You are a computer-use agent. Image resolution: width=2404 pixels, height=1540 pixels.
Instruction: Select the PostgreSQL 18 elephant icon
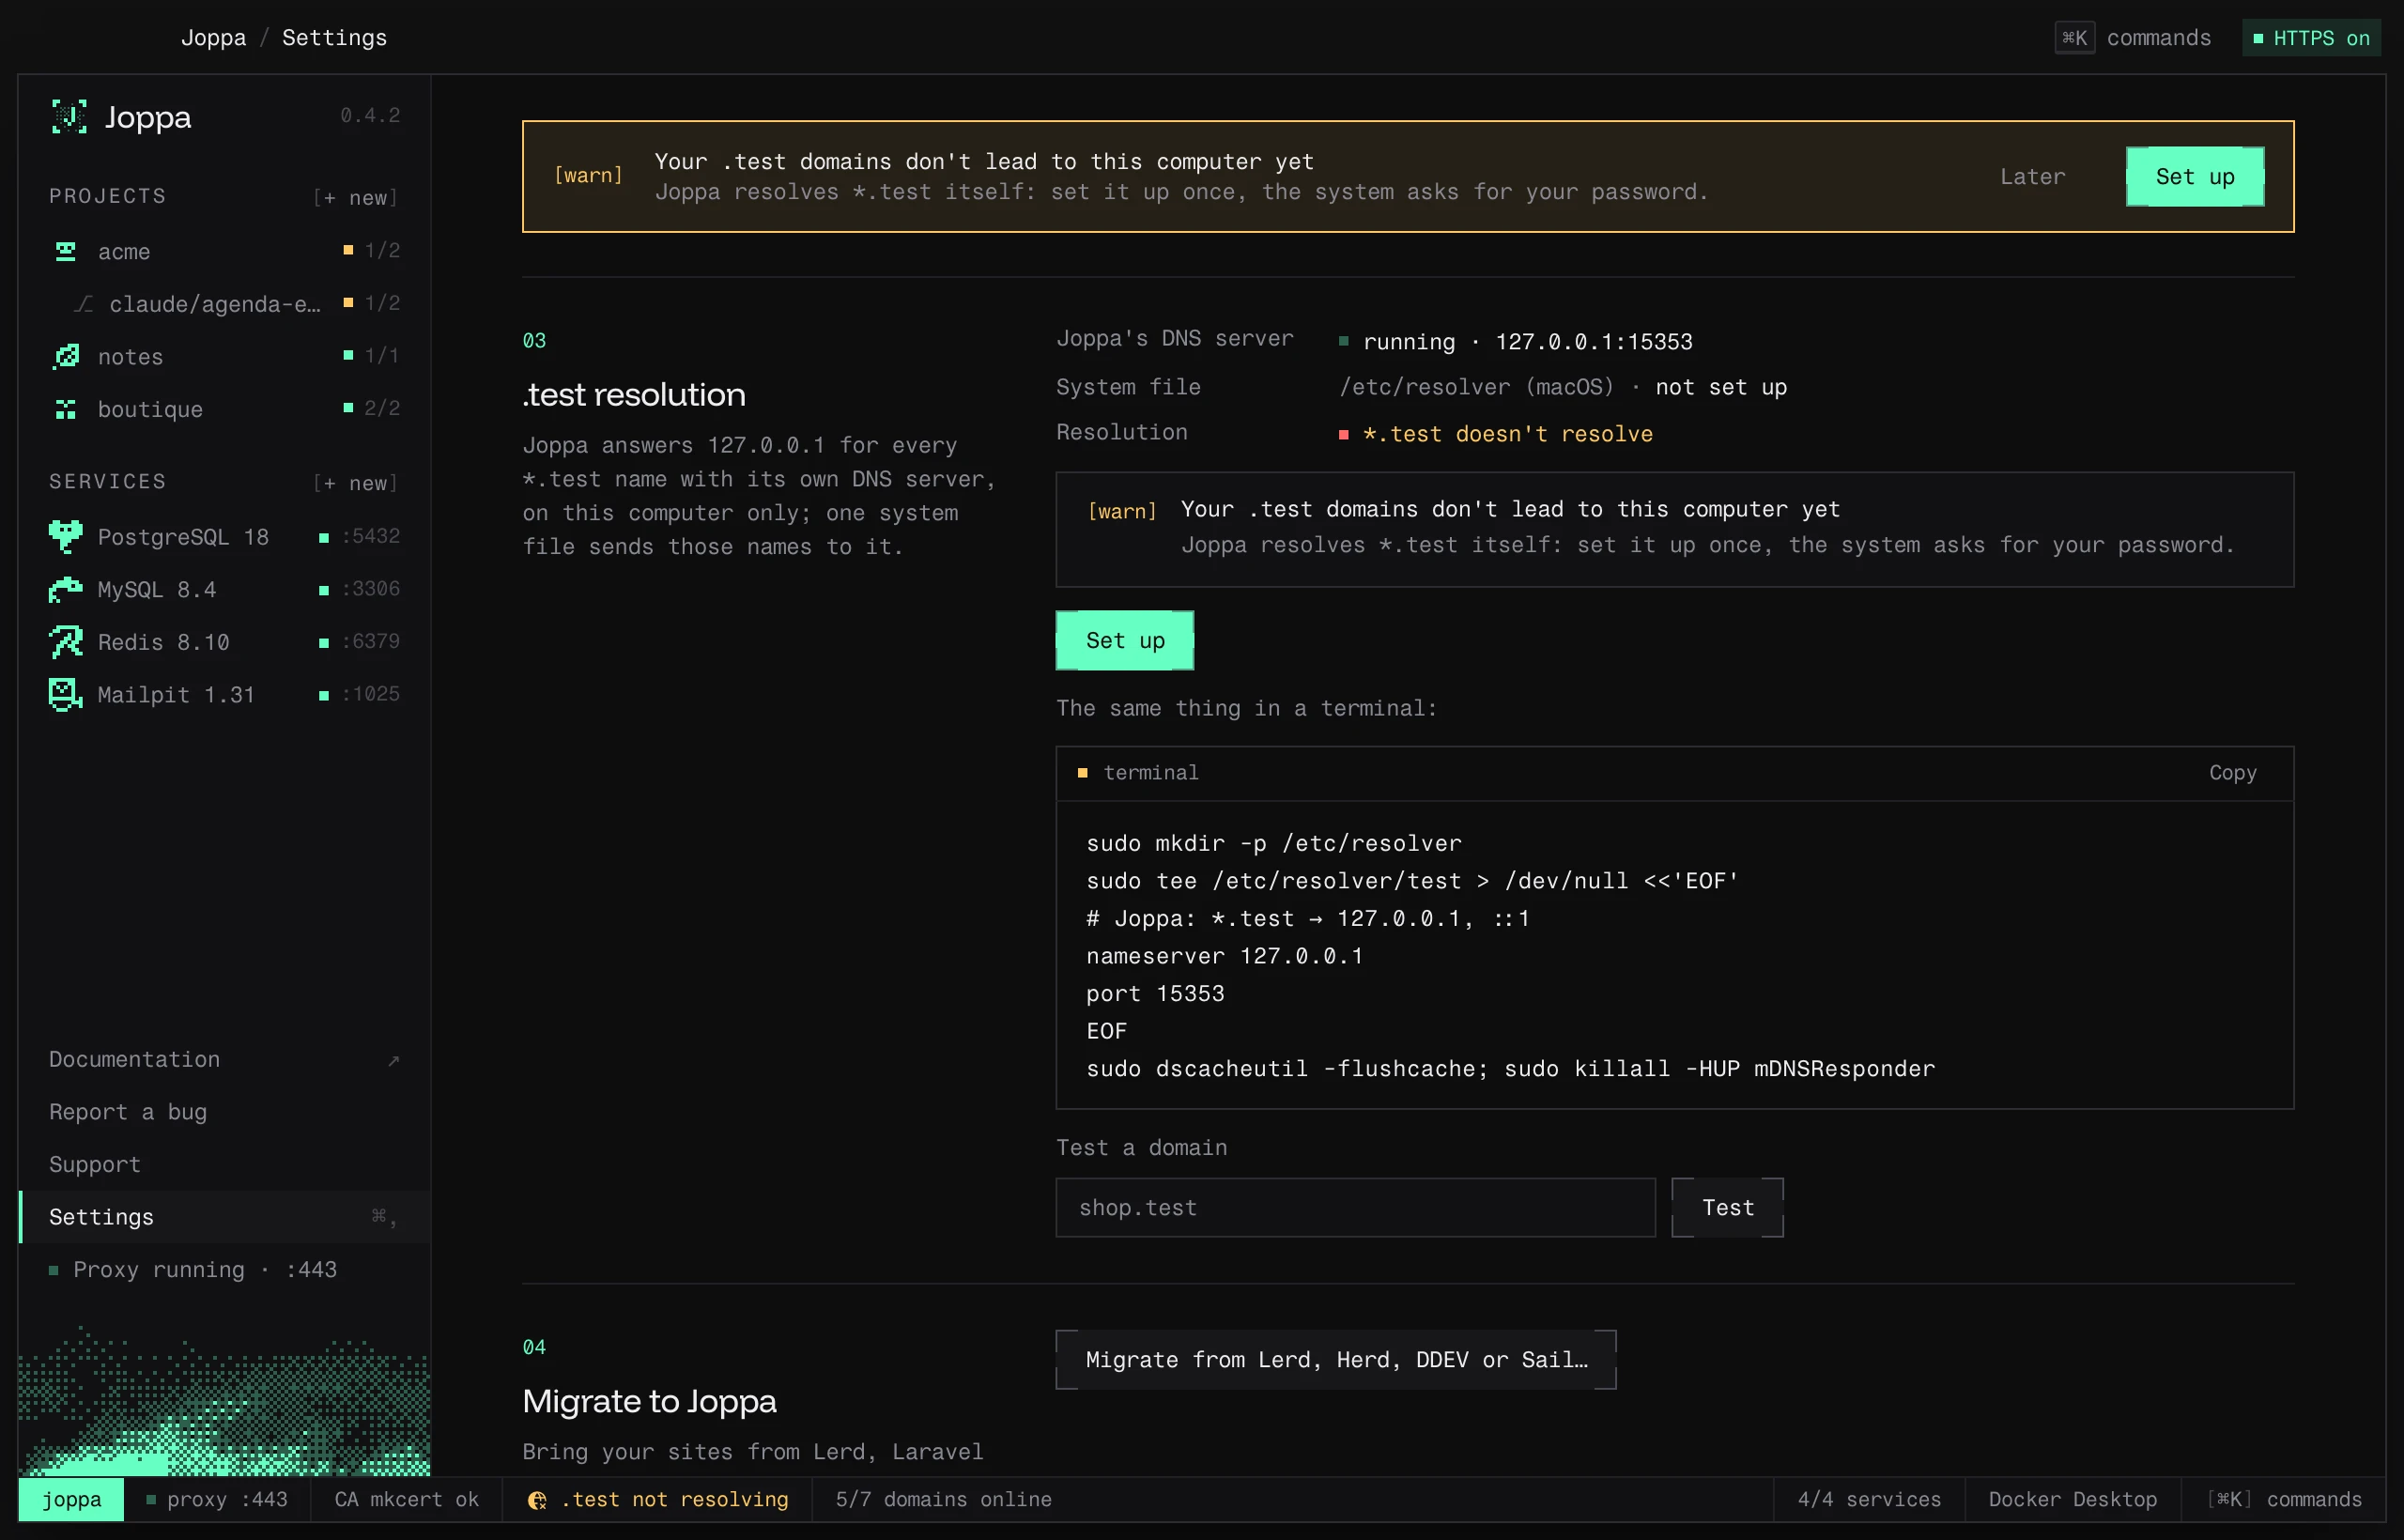pos(66,537)
